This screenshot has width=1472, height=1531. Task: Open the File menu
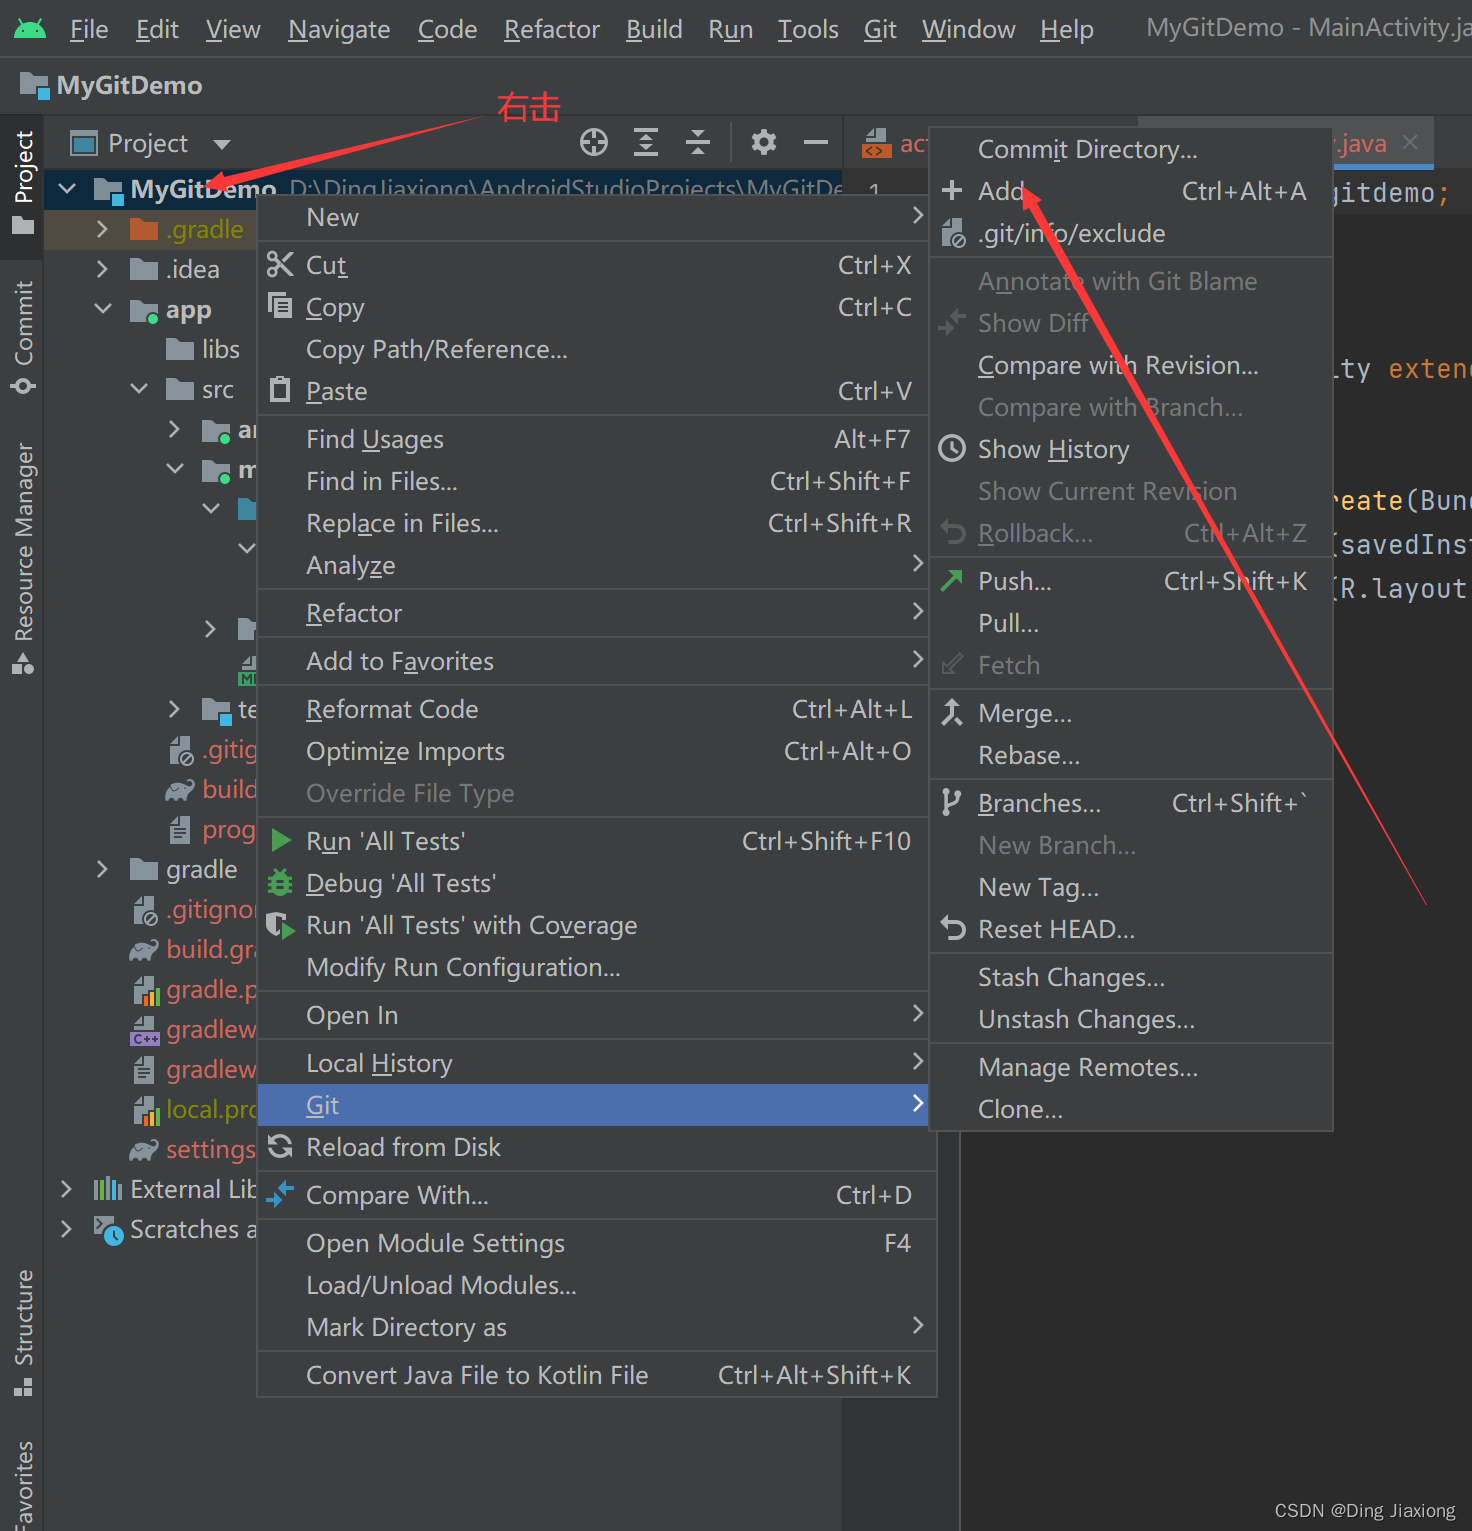click(89, 30)
